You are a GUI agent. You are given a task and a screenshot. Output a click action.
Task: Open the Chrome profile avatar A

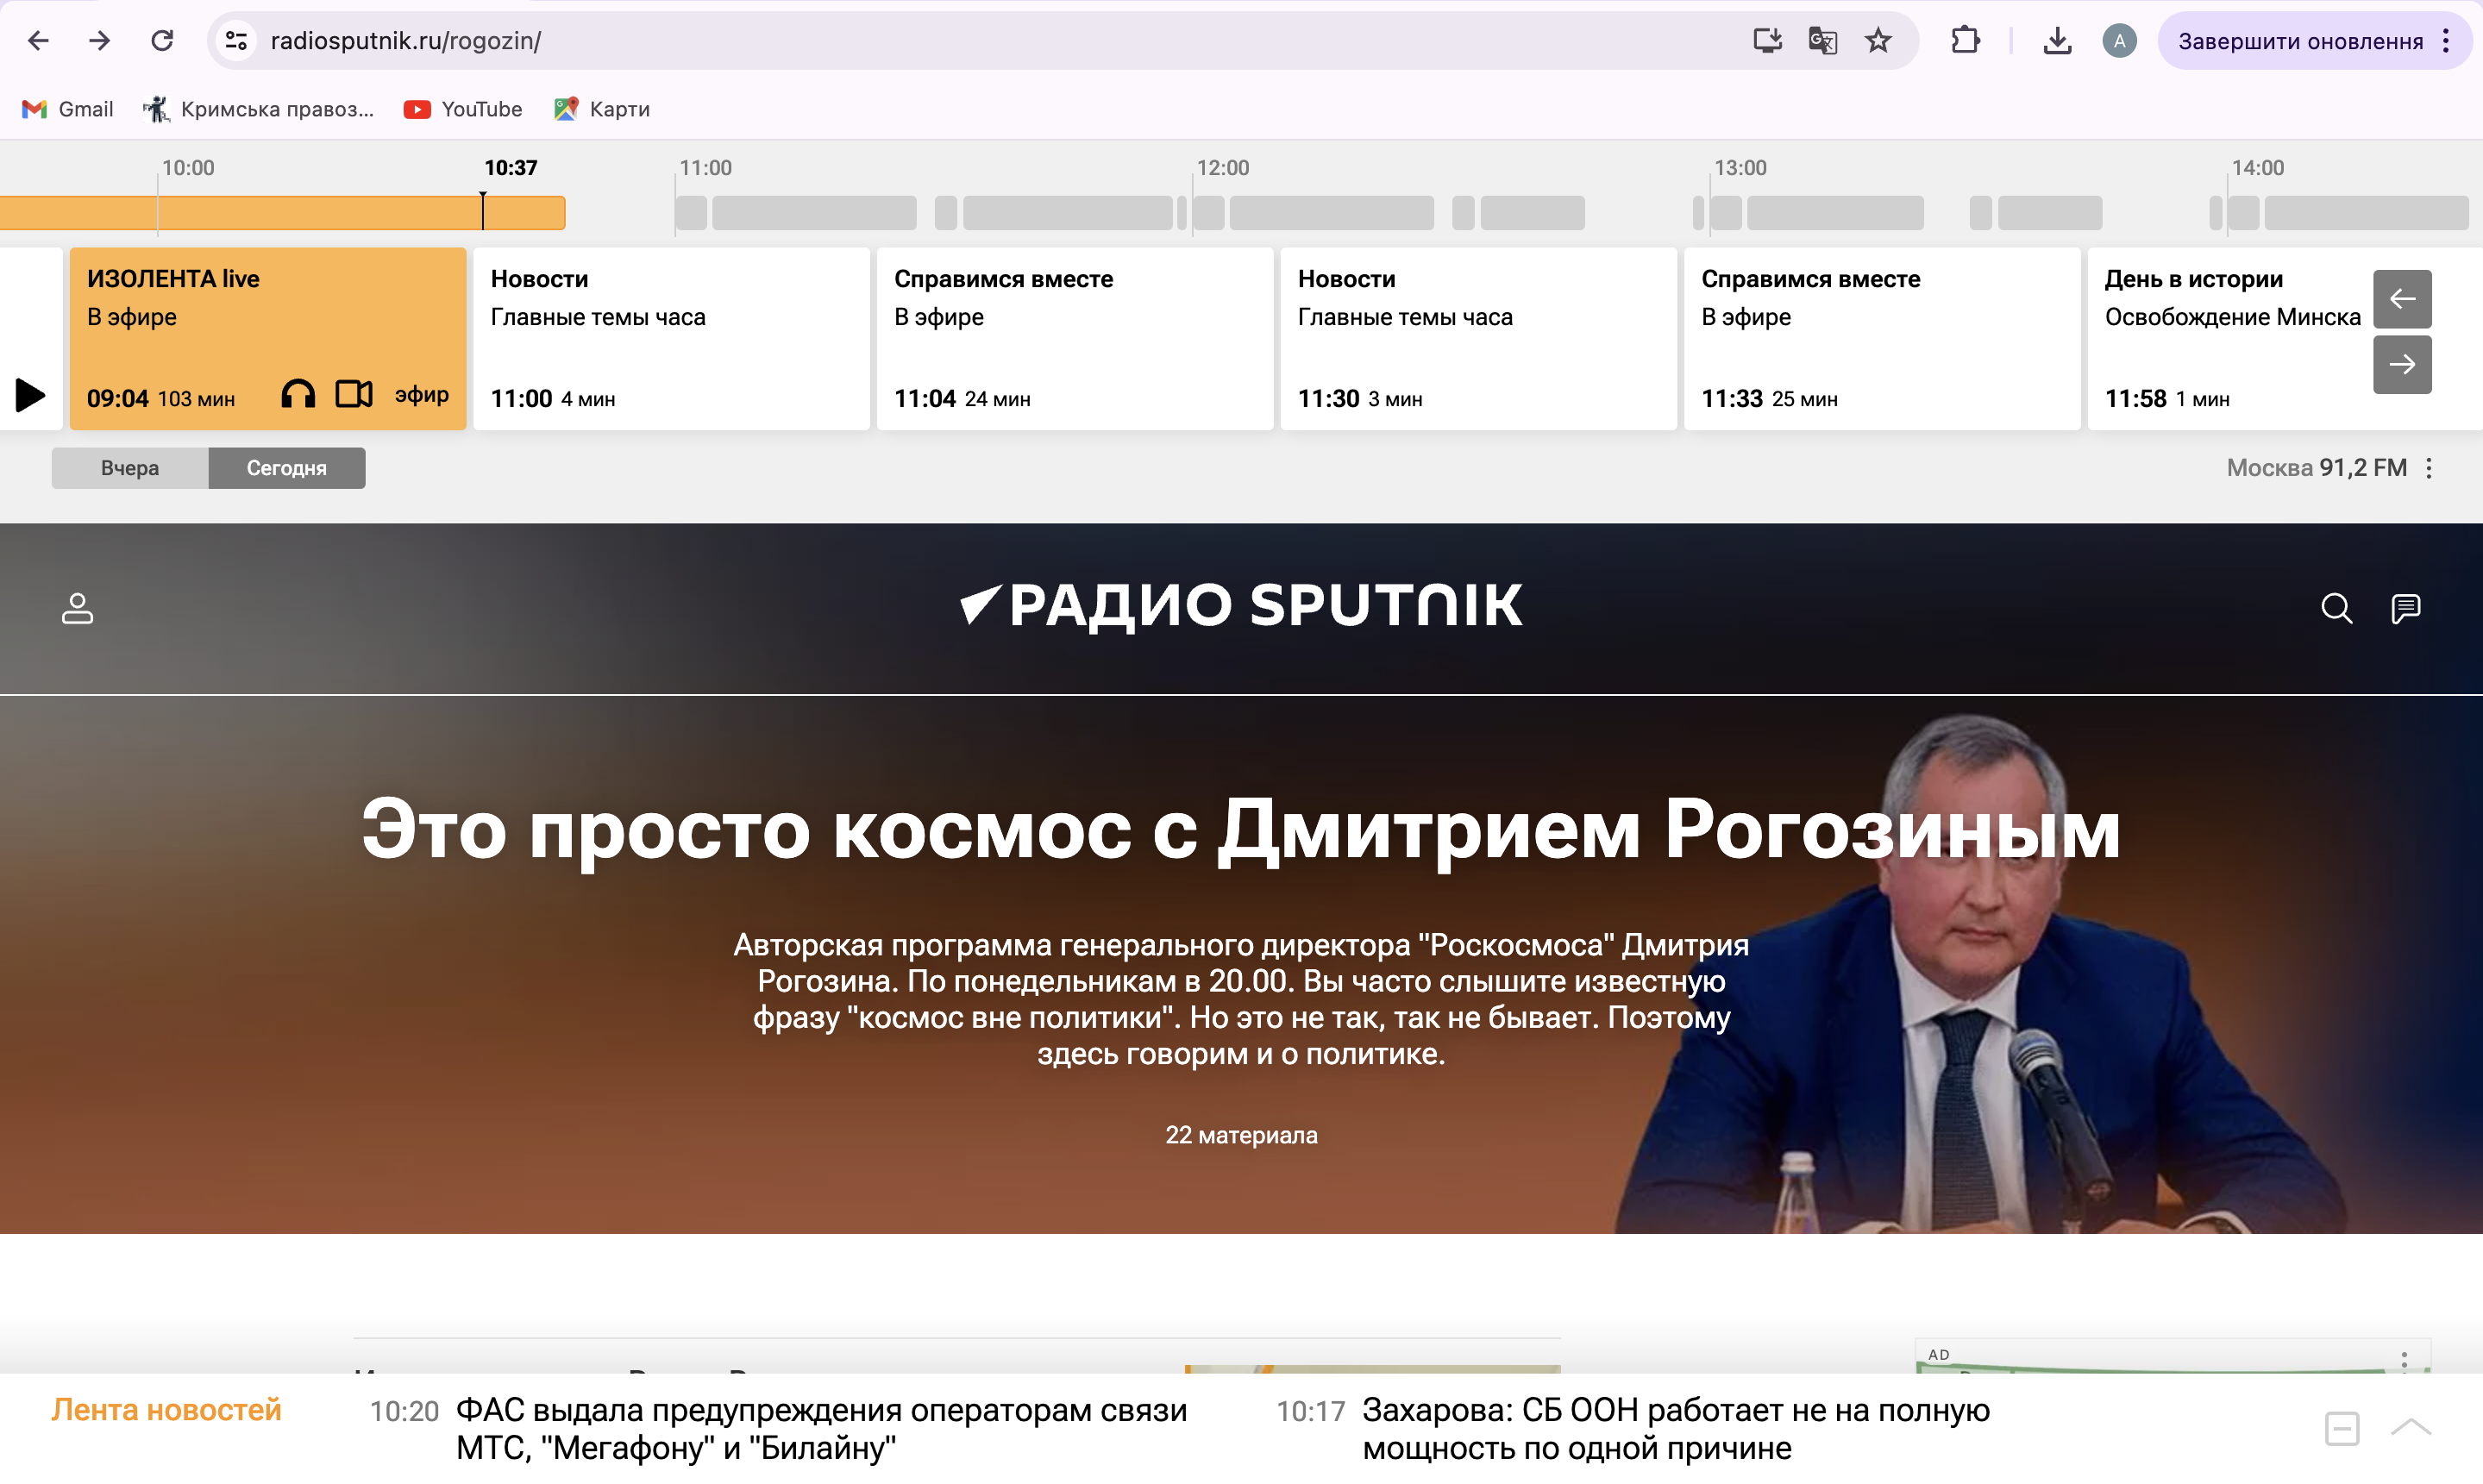click(2119, 41)
